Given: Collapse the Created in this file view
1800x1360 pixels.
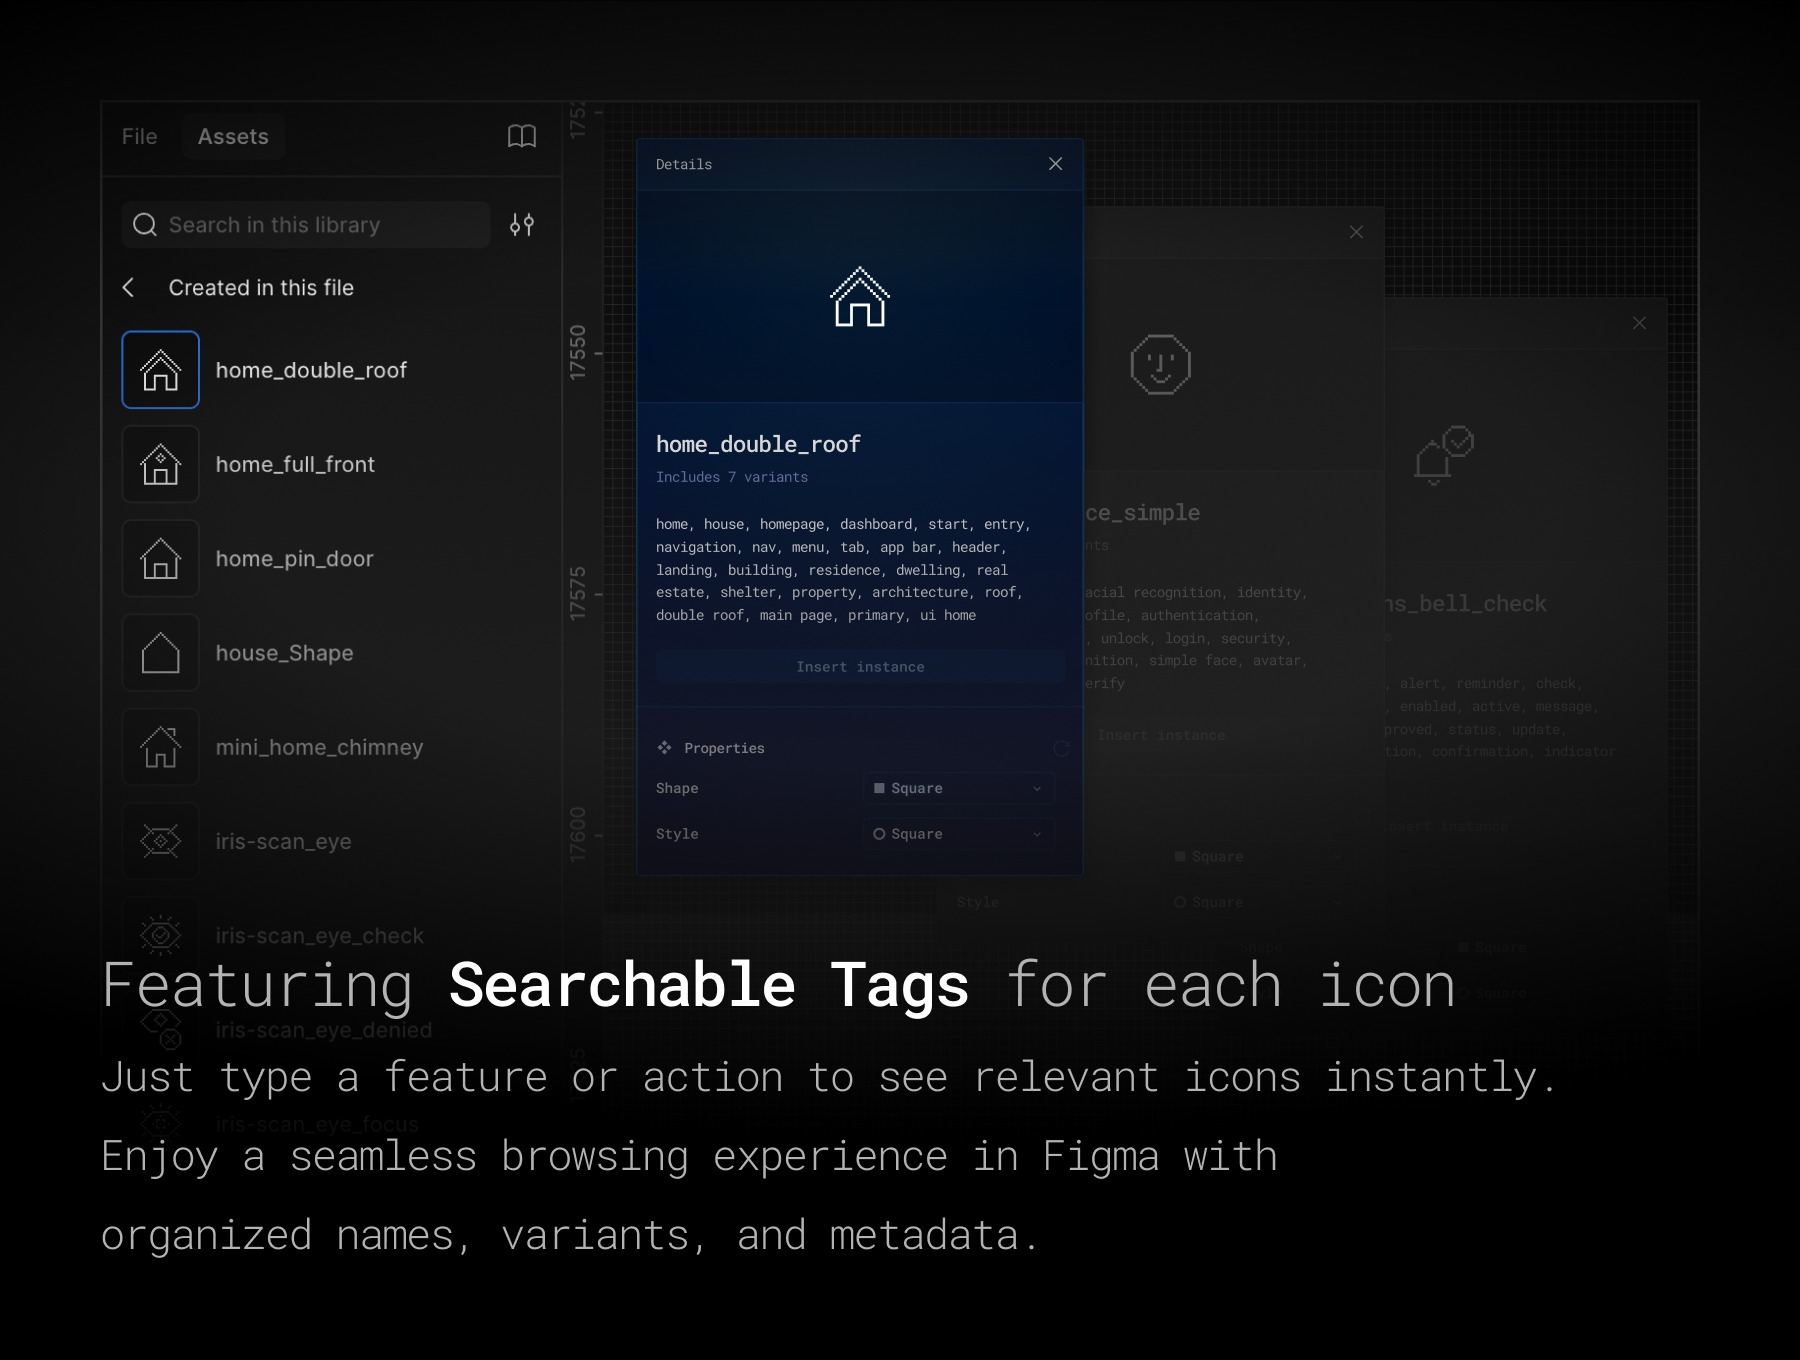Looking at the screenshot, I should click(128, 287).
